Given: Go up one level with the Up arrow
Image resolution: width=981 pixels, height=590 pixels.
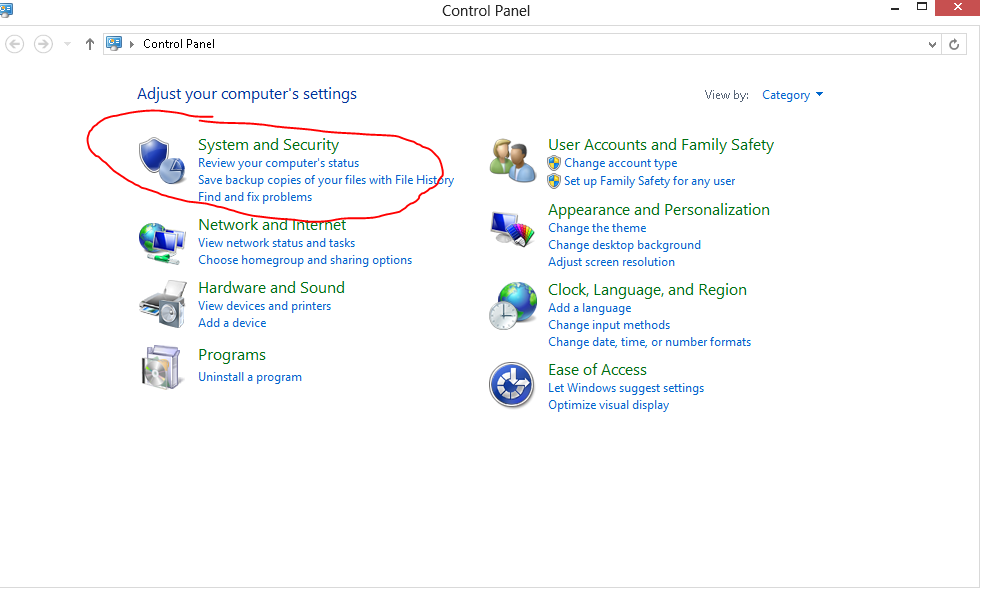Looking at the screenshot, I should click(x=89, y=44).
